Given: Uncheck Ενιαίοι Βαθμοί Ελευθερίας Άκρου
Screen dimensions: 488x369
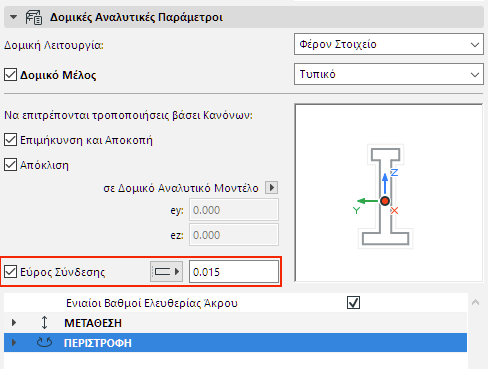Looking at the screenshot, I should pyautogui.click(x=353, y=303).
